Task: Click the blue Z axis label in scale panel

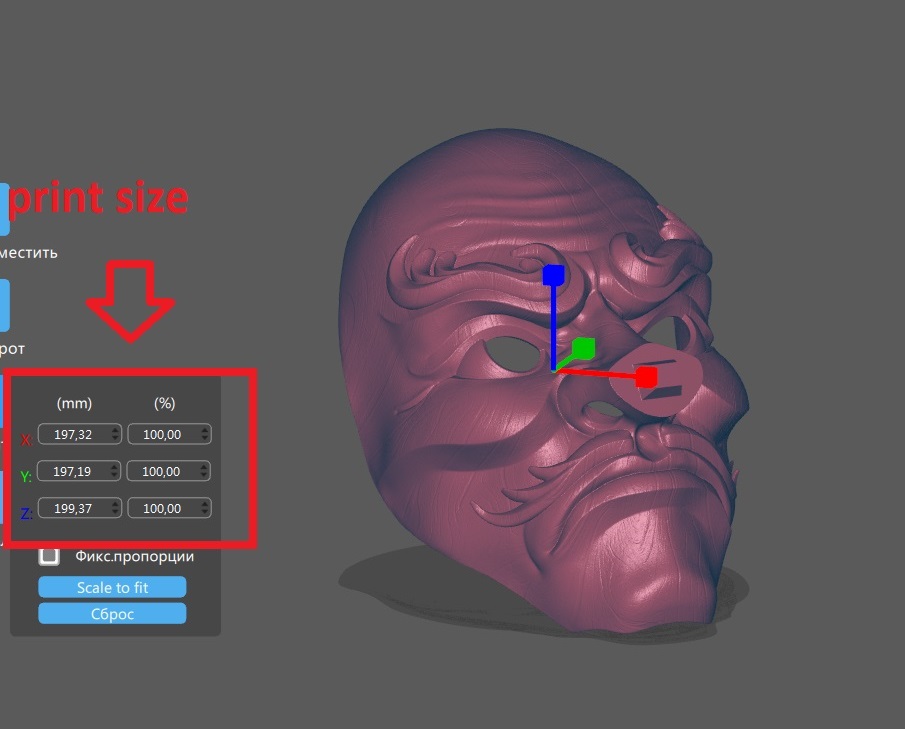Action: 25,511
